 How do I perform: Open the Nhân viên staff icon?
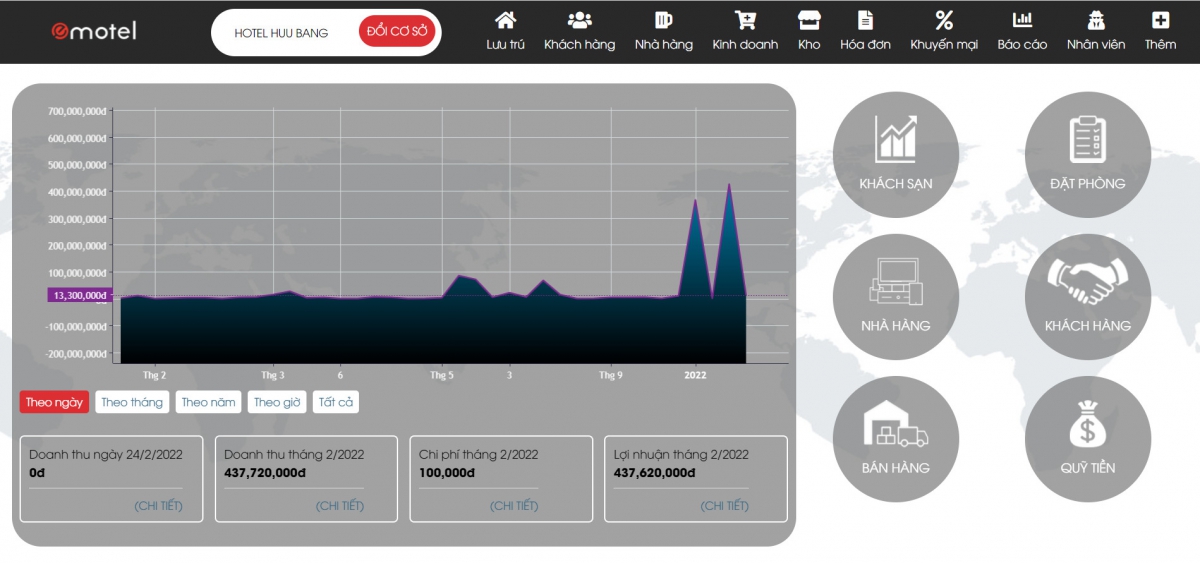coord(1095,22)
